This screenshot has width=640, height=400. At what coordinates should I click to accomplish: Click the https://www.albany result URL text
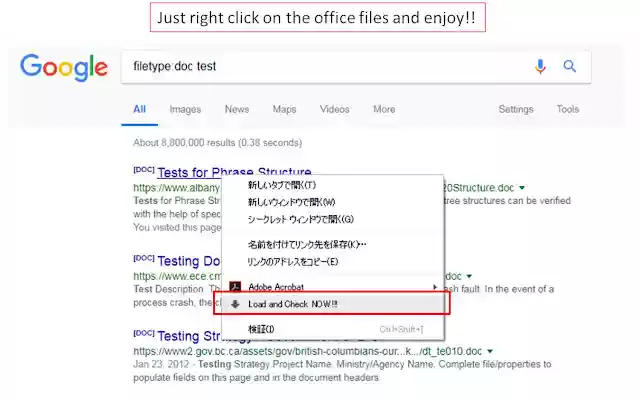(x=176, y=188)
